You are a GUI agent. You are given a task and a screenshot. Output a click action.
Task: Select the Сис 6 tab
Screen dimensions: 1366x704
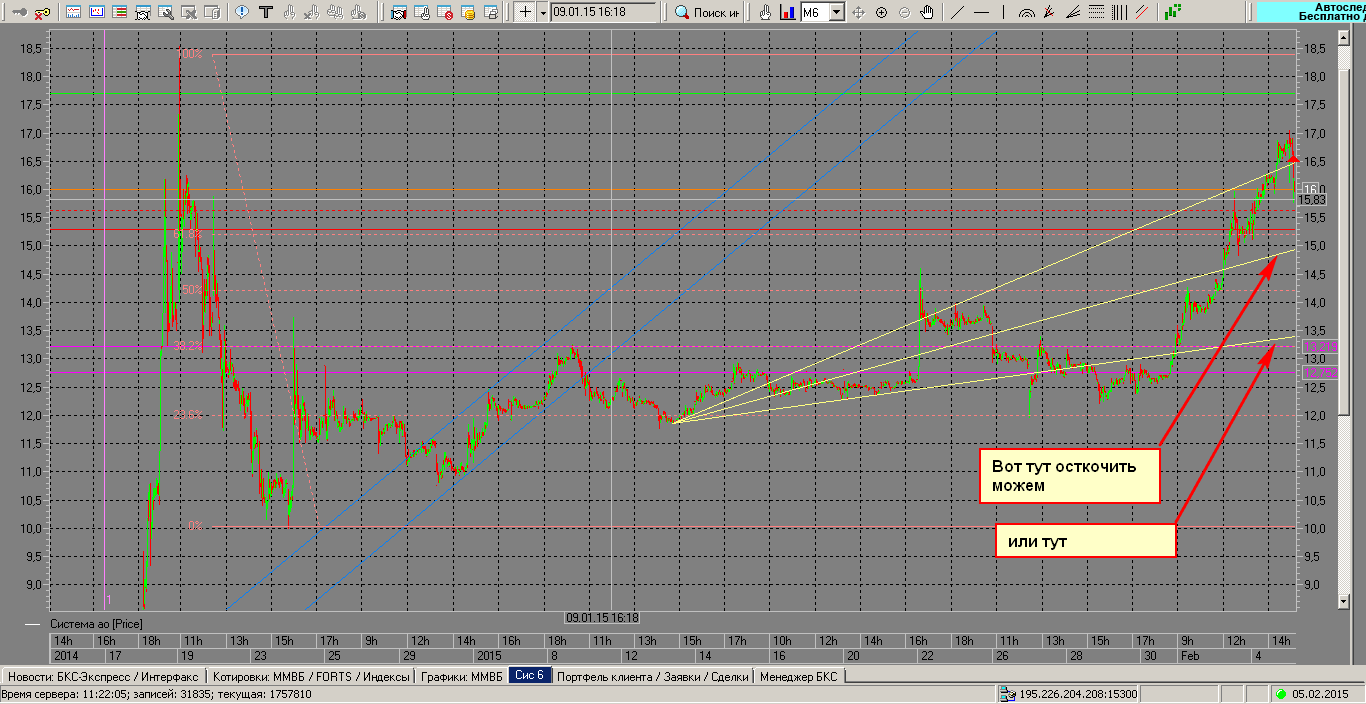[x=530, y=675]
